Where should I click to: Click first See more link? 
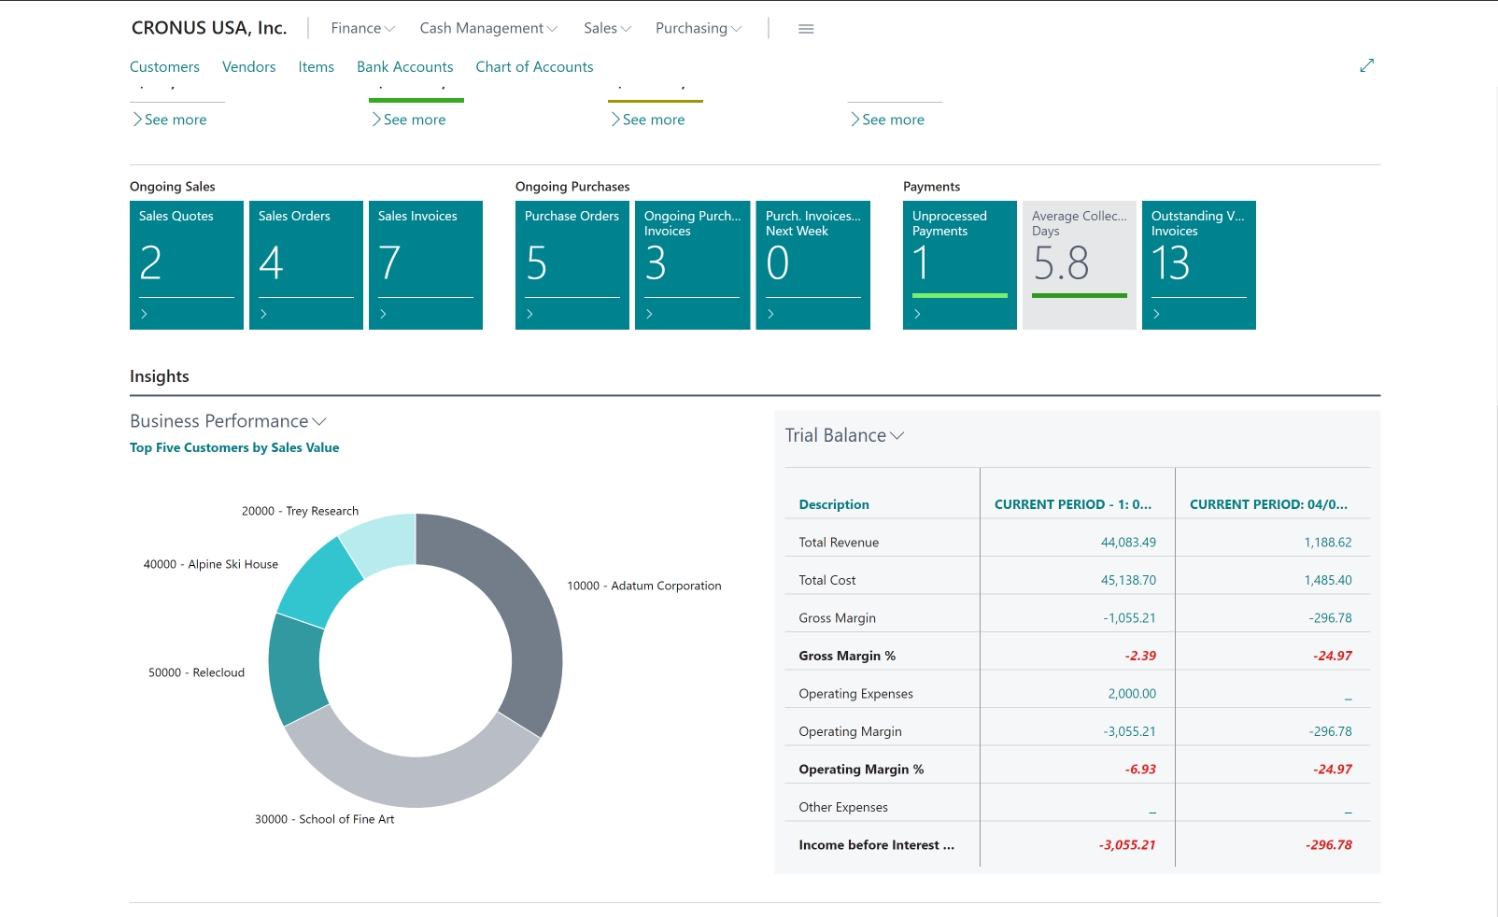170,119
